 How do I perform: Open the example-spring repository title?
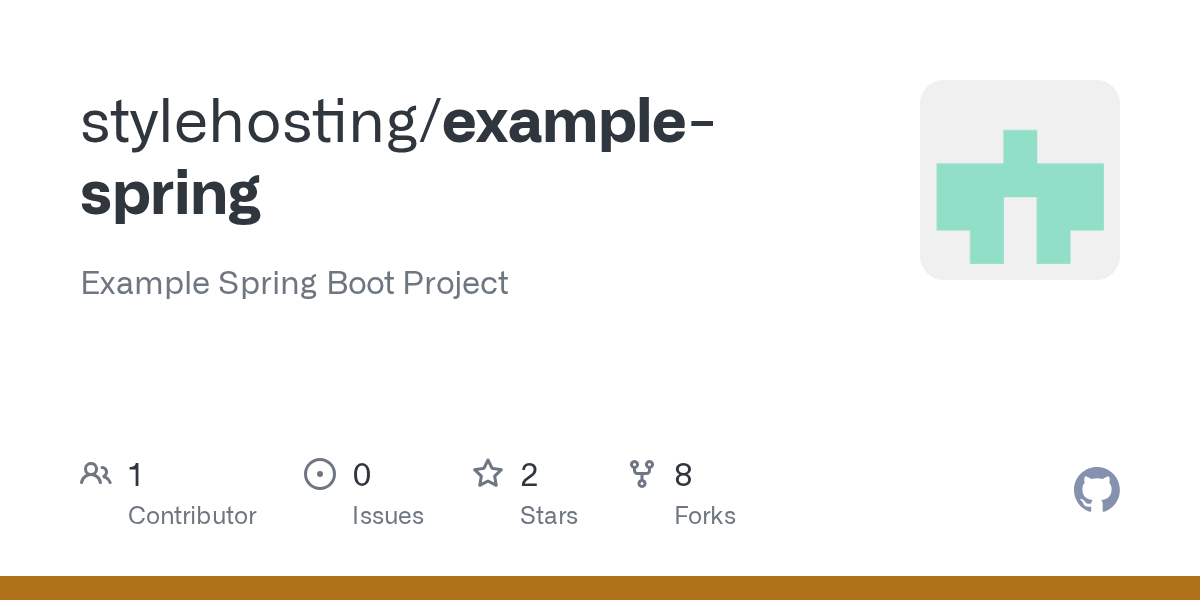(398, 158)
